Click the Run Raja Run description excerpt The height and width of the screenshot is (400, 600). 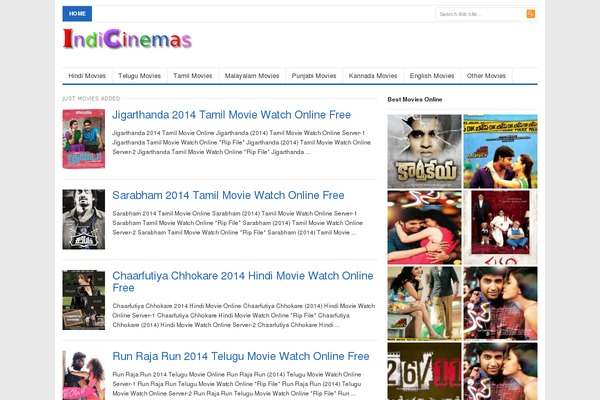[x=237, y=384]
